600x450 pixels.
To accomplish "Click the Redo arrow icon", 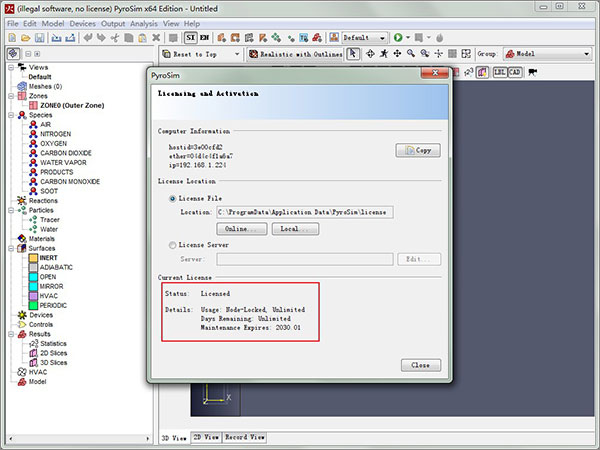I will click(101, 38).
